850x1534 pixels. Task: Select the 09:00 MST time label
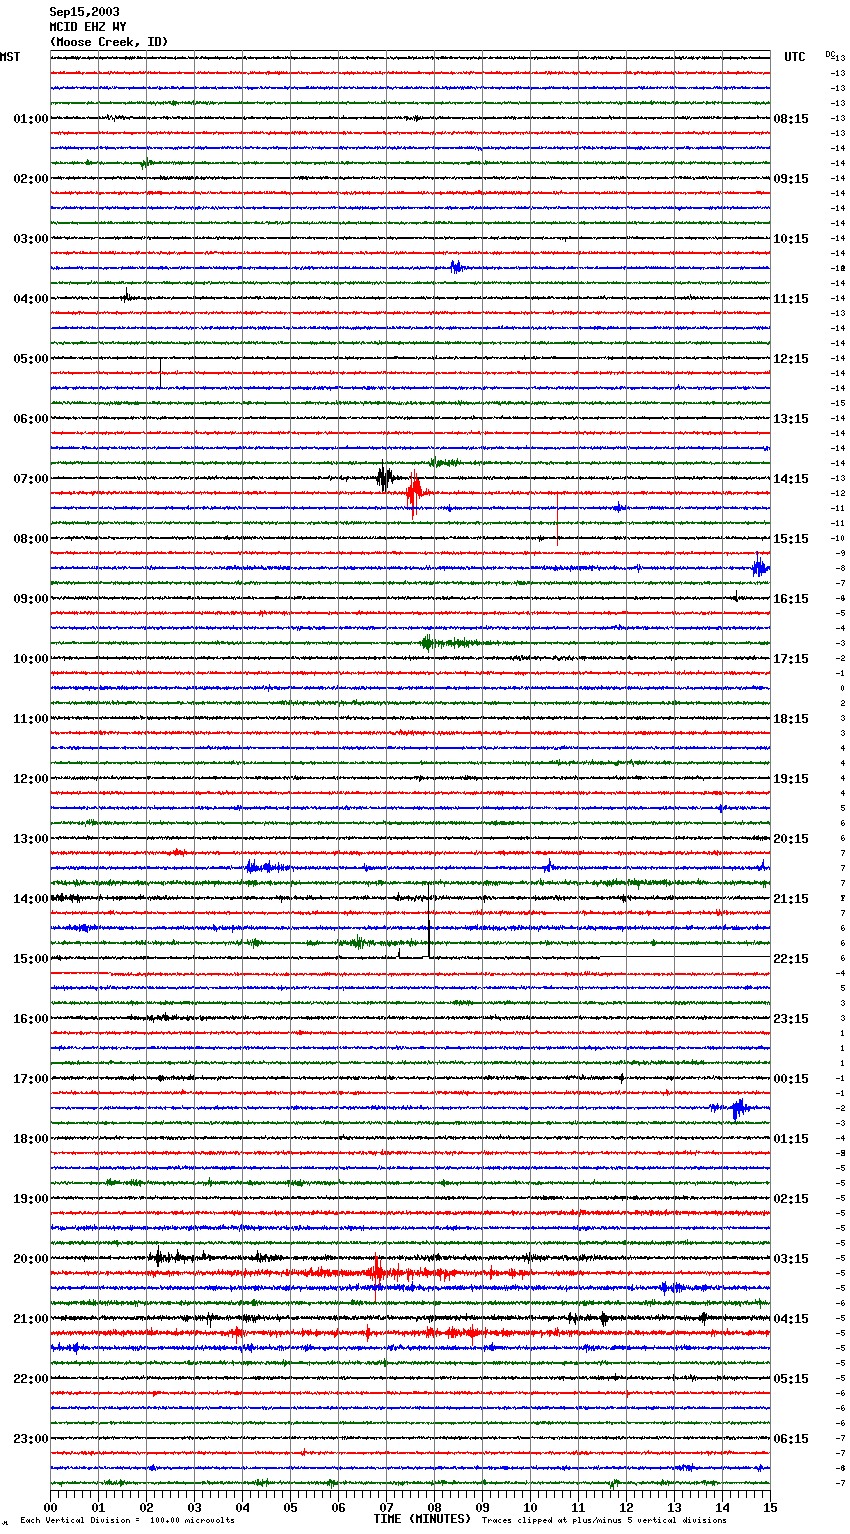pyautogui.click(x=31, y=599)
